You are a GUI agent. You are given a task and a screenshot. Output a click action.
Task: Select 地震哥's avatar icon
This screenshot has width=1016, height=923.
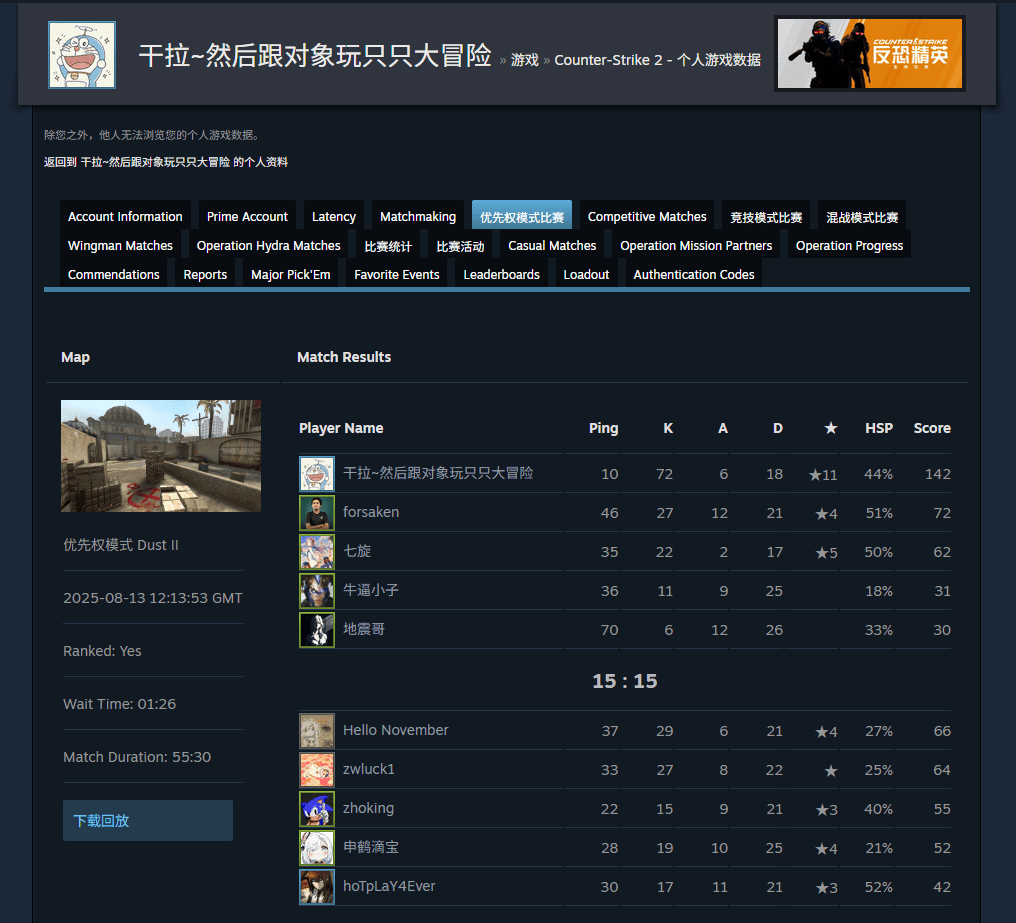(316, 630)
